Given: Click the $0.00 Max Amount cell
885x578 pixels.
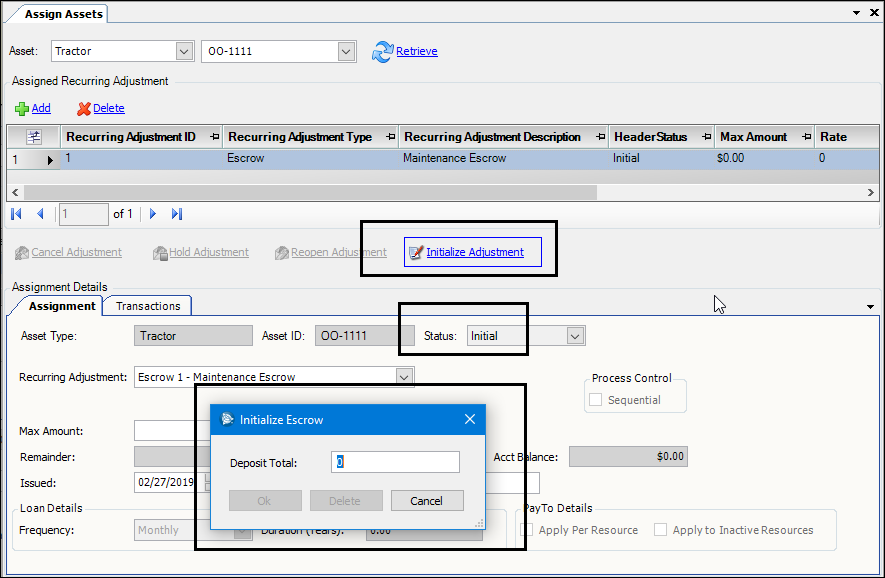Looking at the screenshot, I should pos(765,159).
